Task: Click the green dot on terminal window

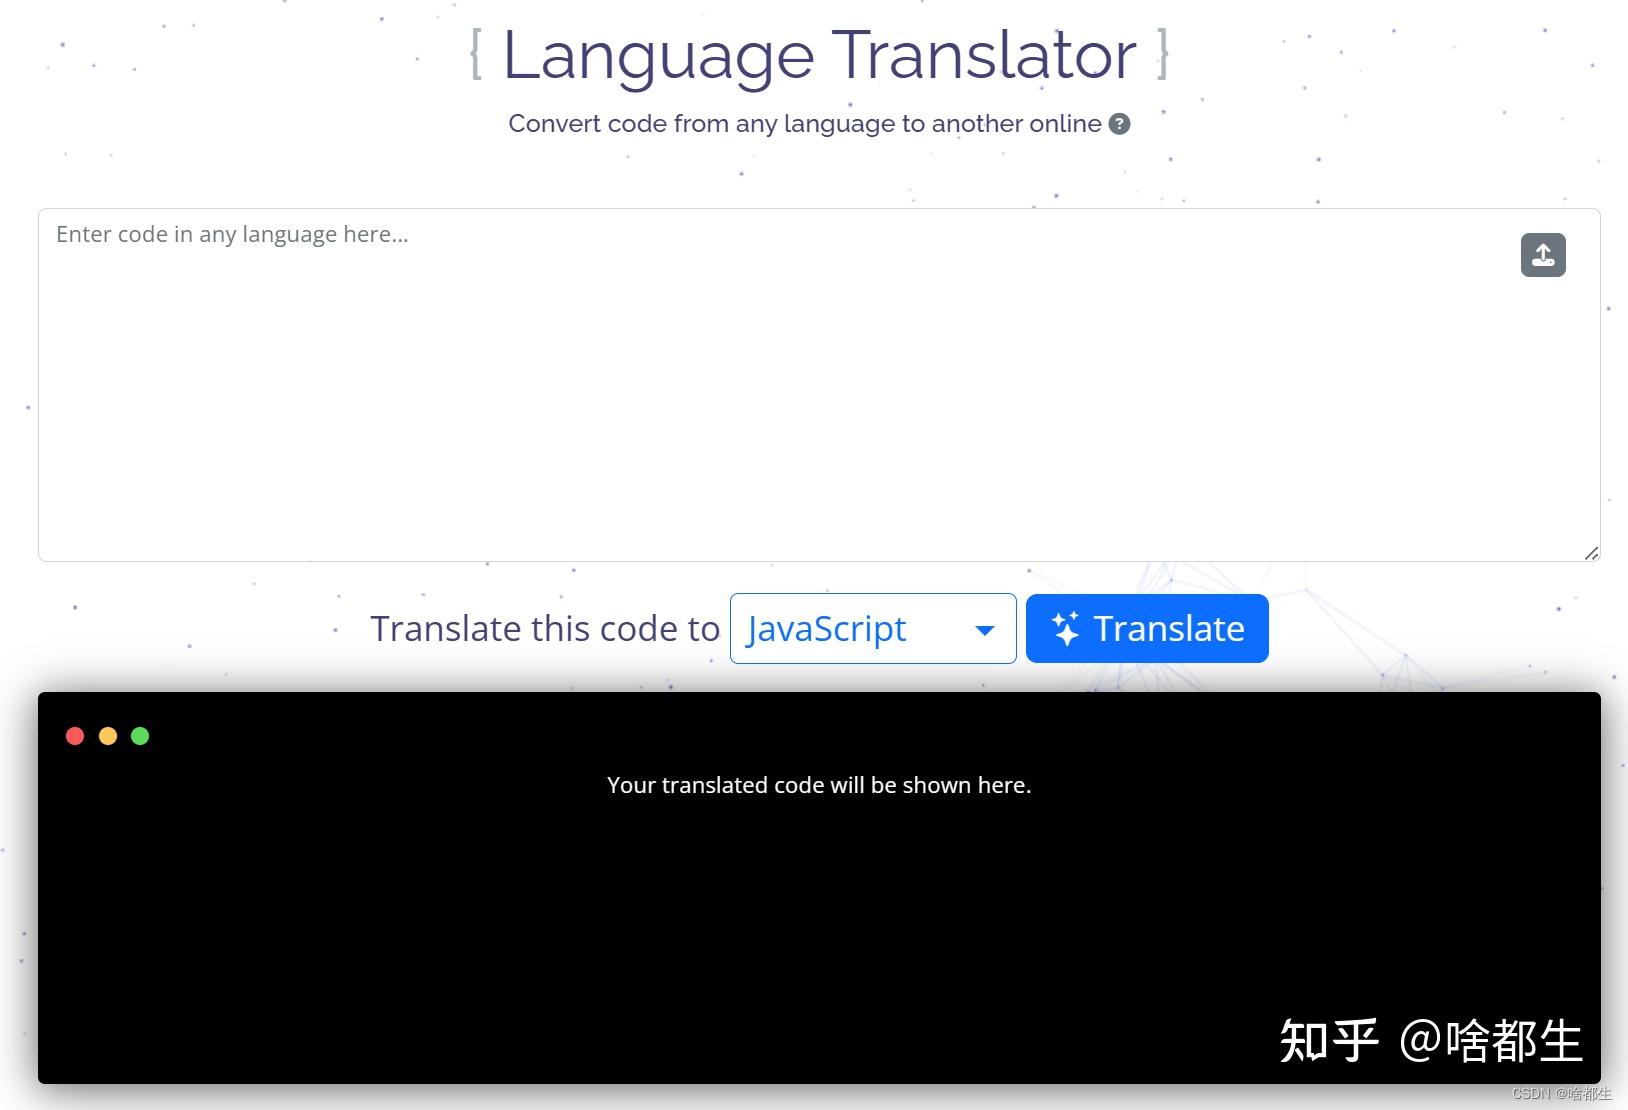Action: pos(140,735)
